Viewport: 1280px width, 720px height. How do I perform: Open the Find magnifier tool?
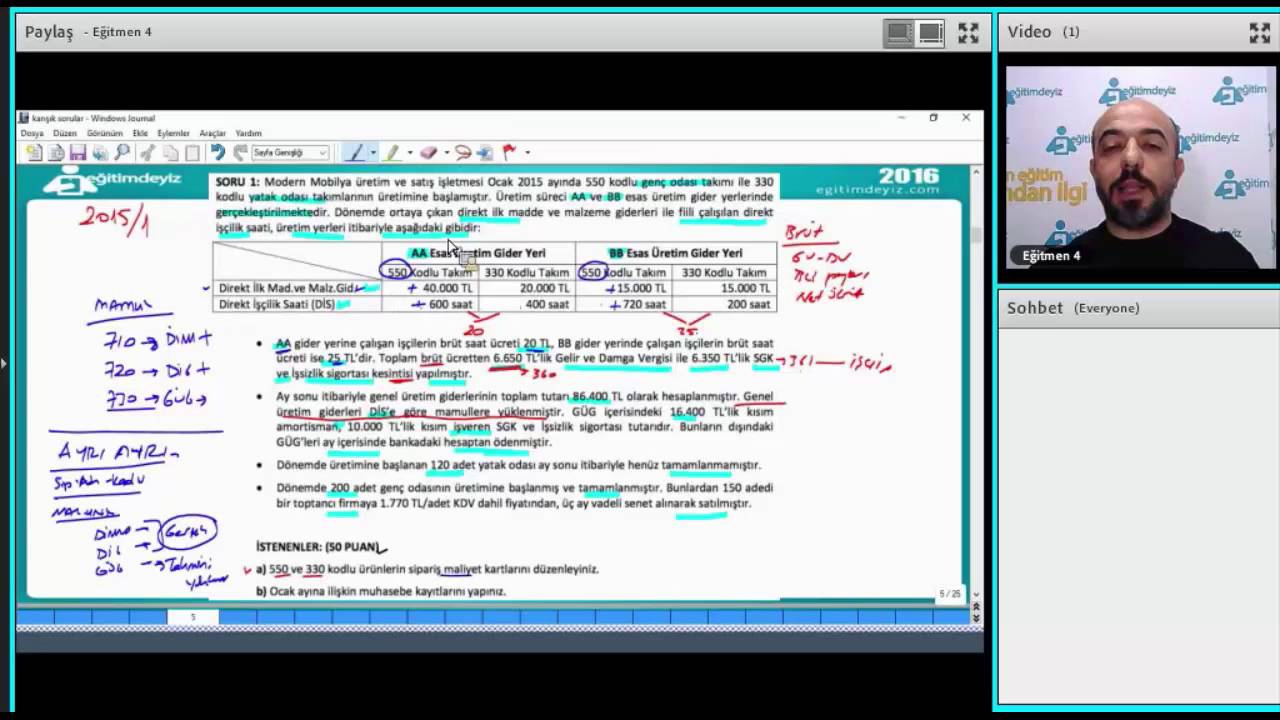tap(122, 153)
